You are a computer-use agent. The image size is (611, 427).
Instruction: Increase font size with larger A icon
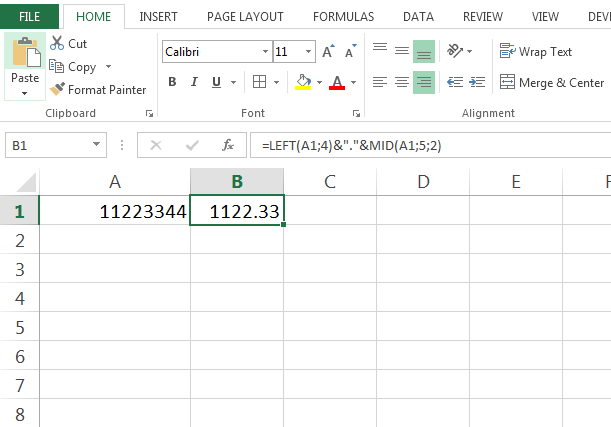pyautogui.click(x=328, y=51)
